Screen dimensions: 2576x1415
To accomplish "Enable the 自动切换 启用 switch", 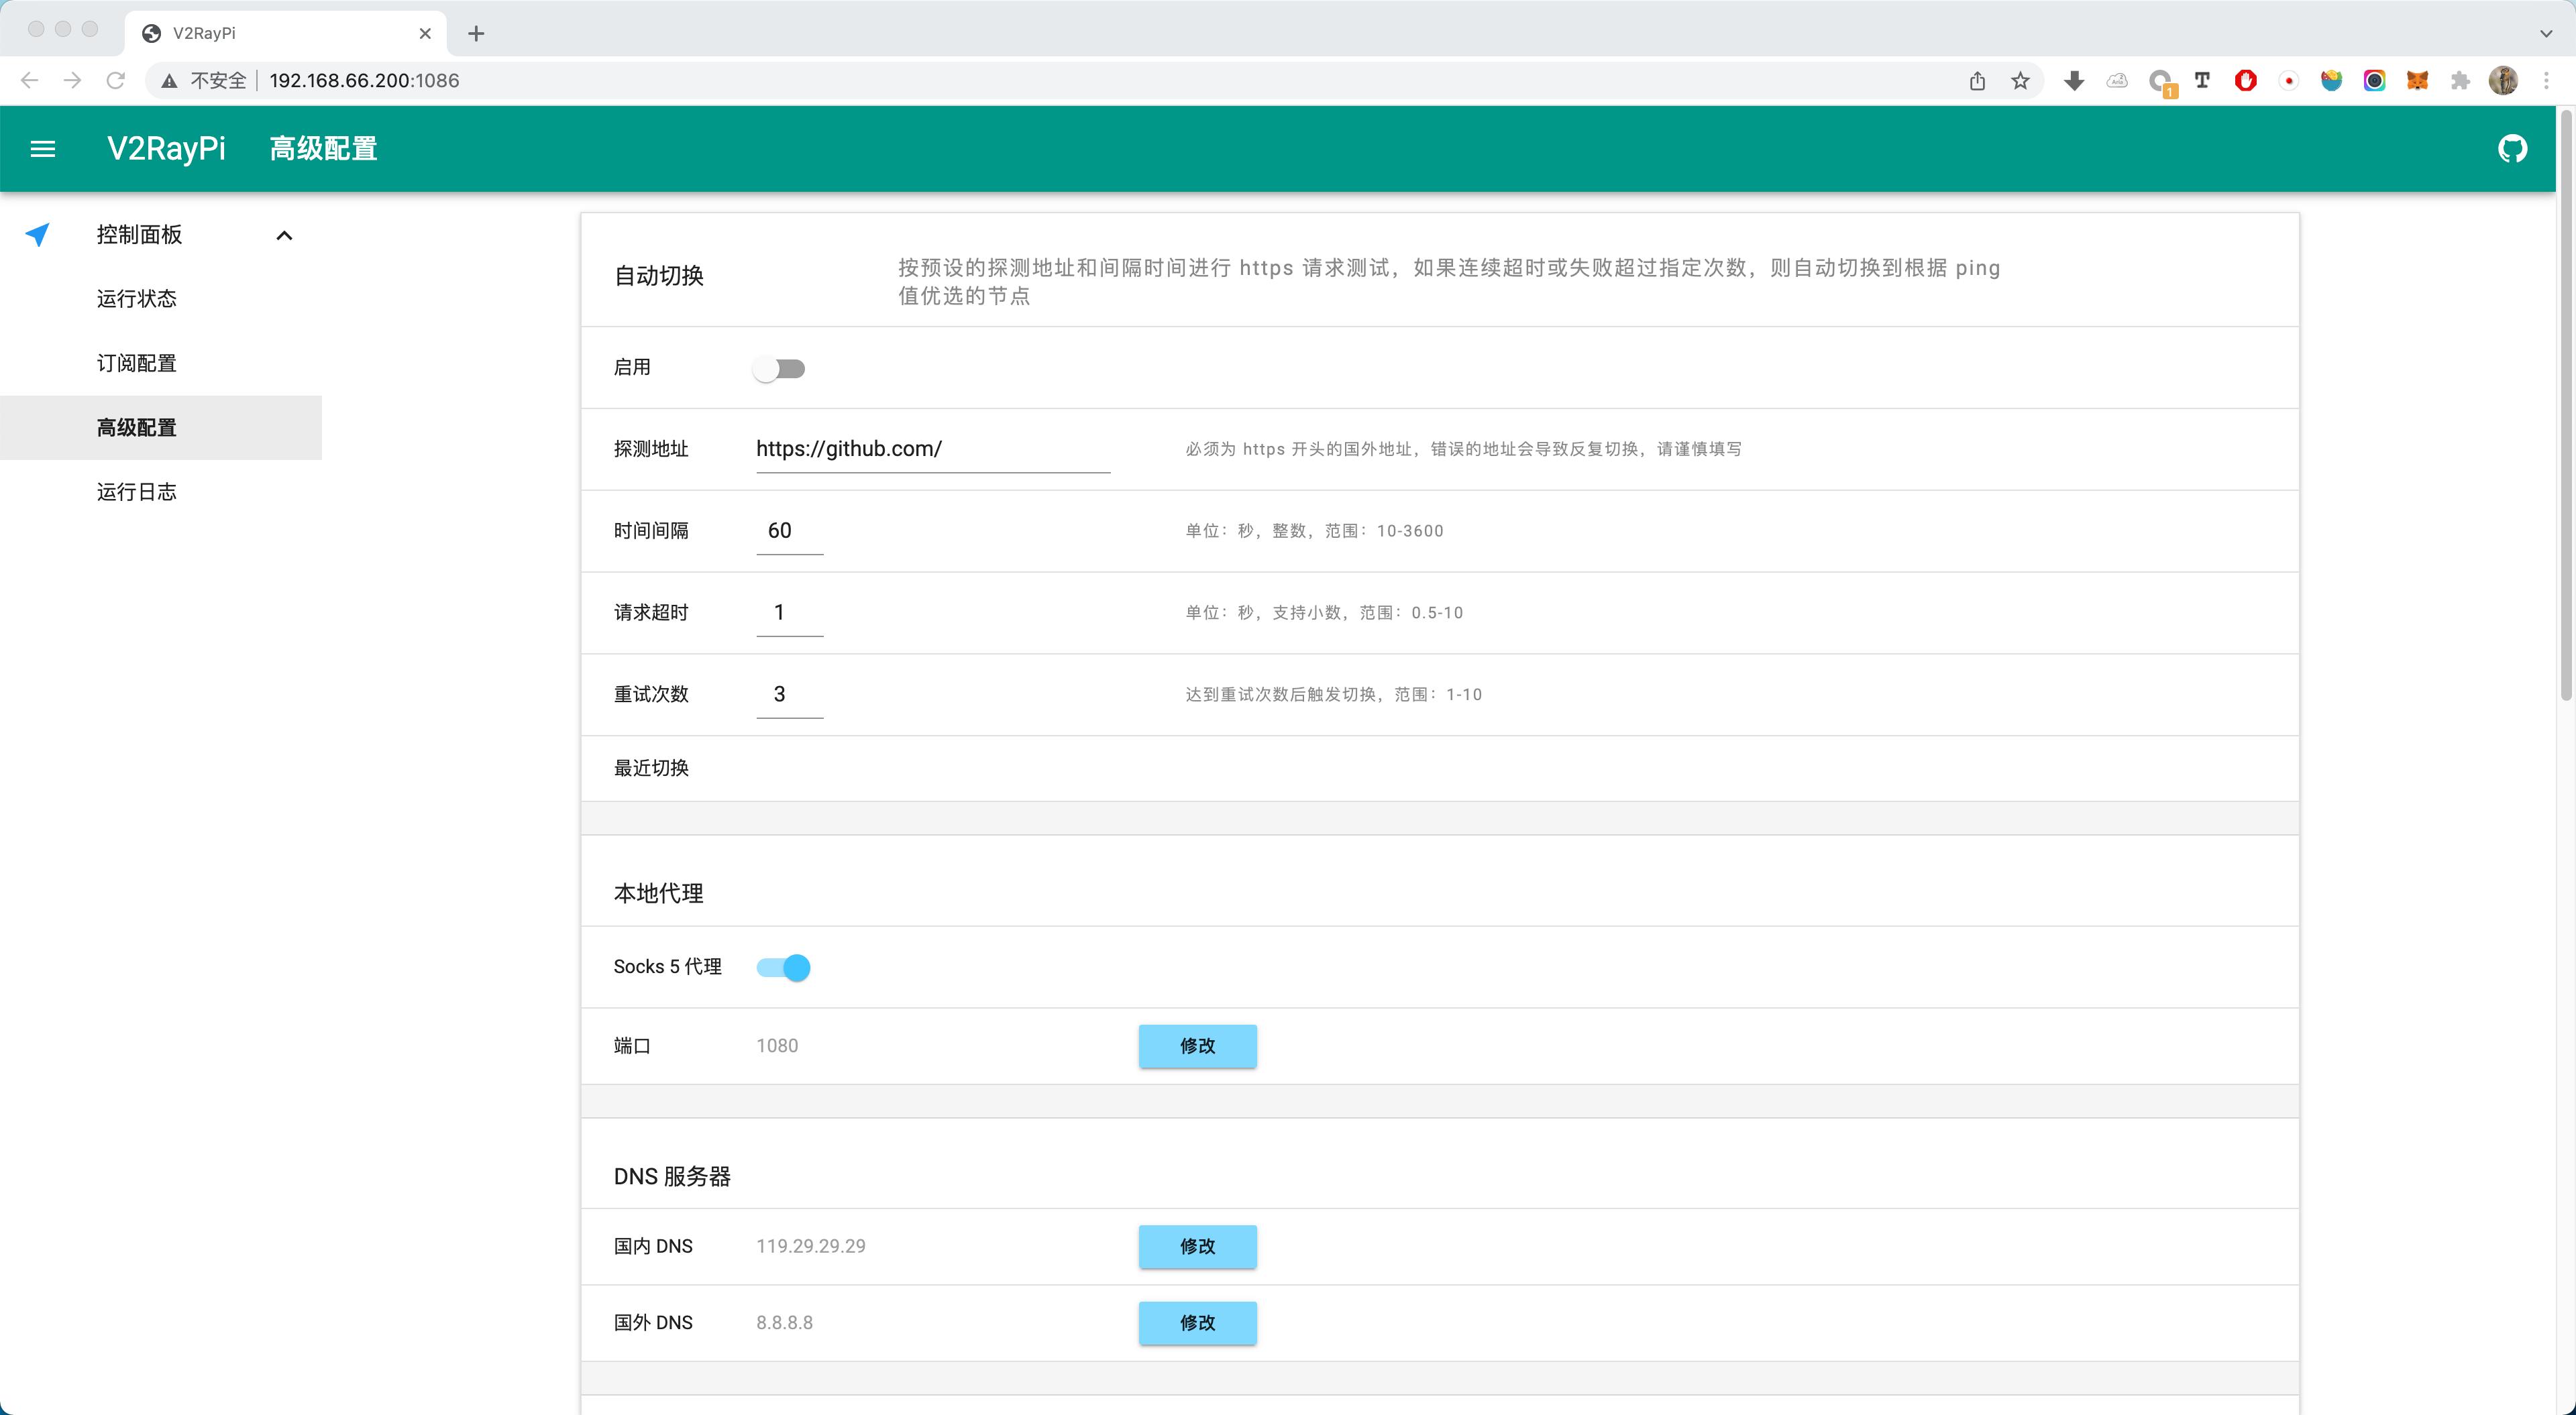I will pos(780,369).
